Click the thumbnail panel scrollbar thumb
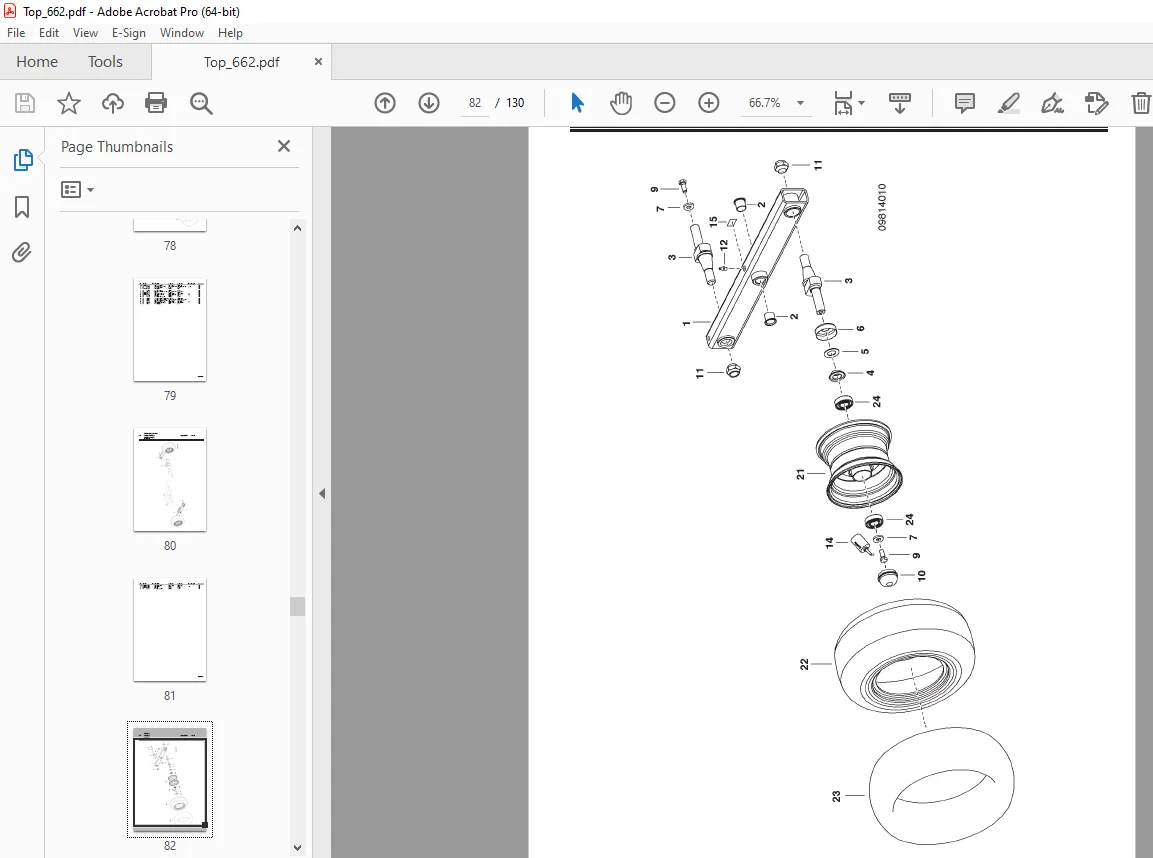Image resolution: width=1153 pixels, height=858 pixels. point(297,607)
